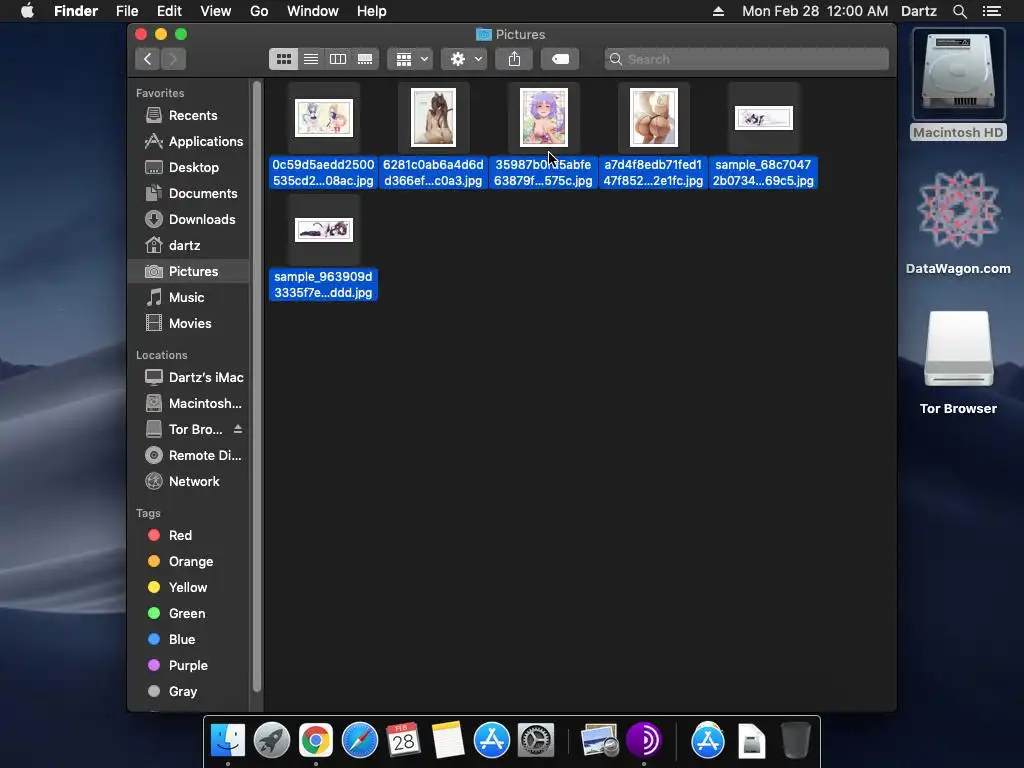Viewport: 1024px width, 768px height.
Task: Open the Desktop sidebar folder
Action: [x=189, y=167]
